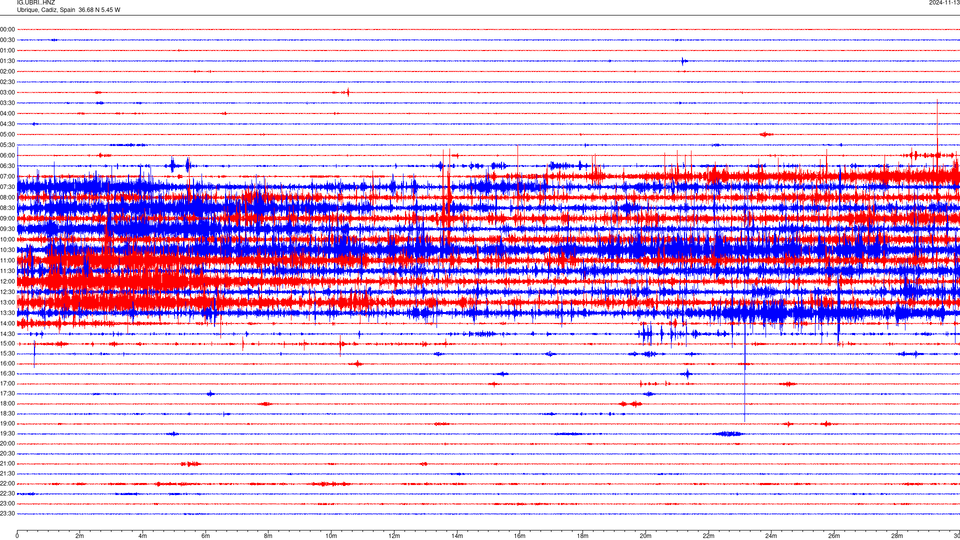This screenshot has height=540, width=960.
Task: Select the 09:30 time row label
Action: (7, 229)
